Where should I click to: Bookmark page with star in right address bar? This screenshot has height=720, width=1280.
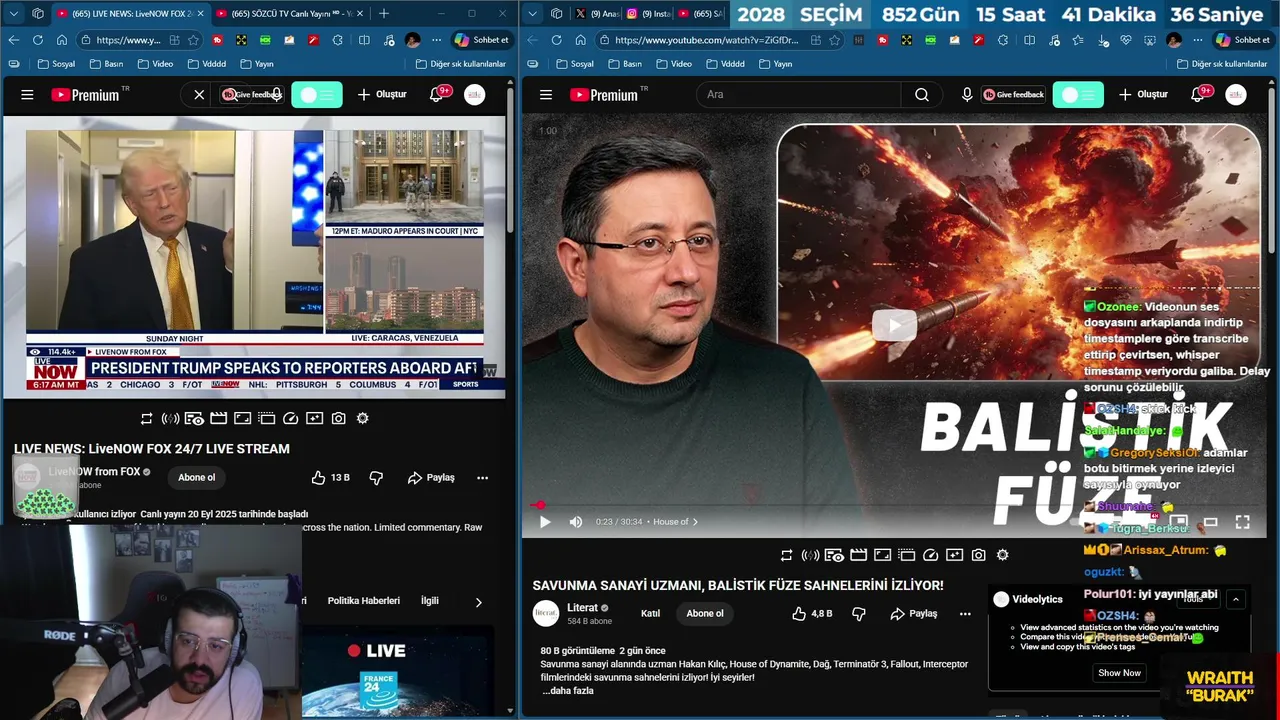835,40
